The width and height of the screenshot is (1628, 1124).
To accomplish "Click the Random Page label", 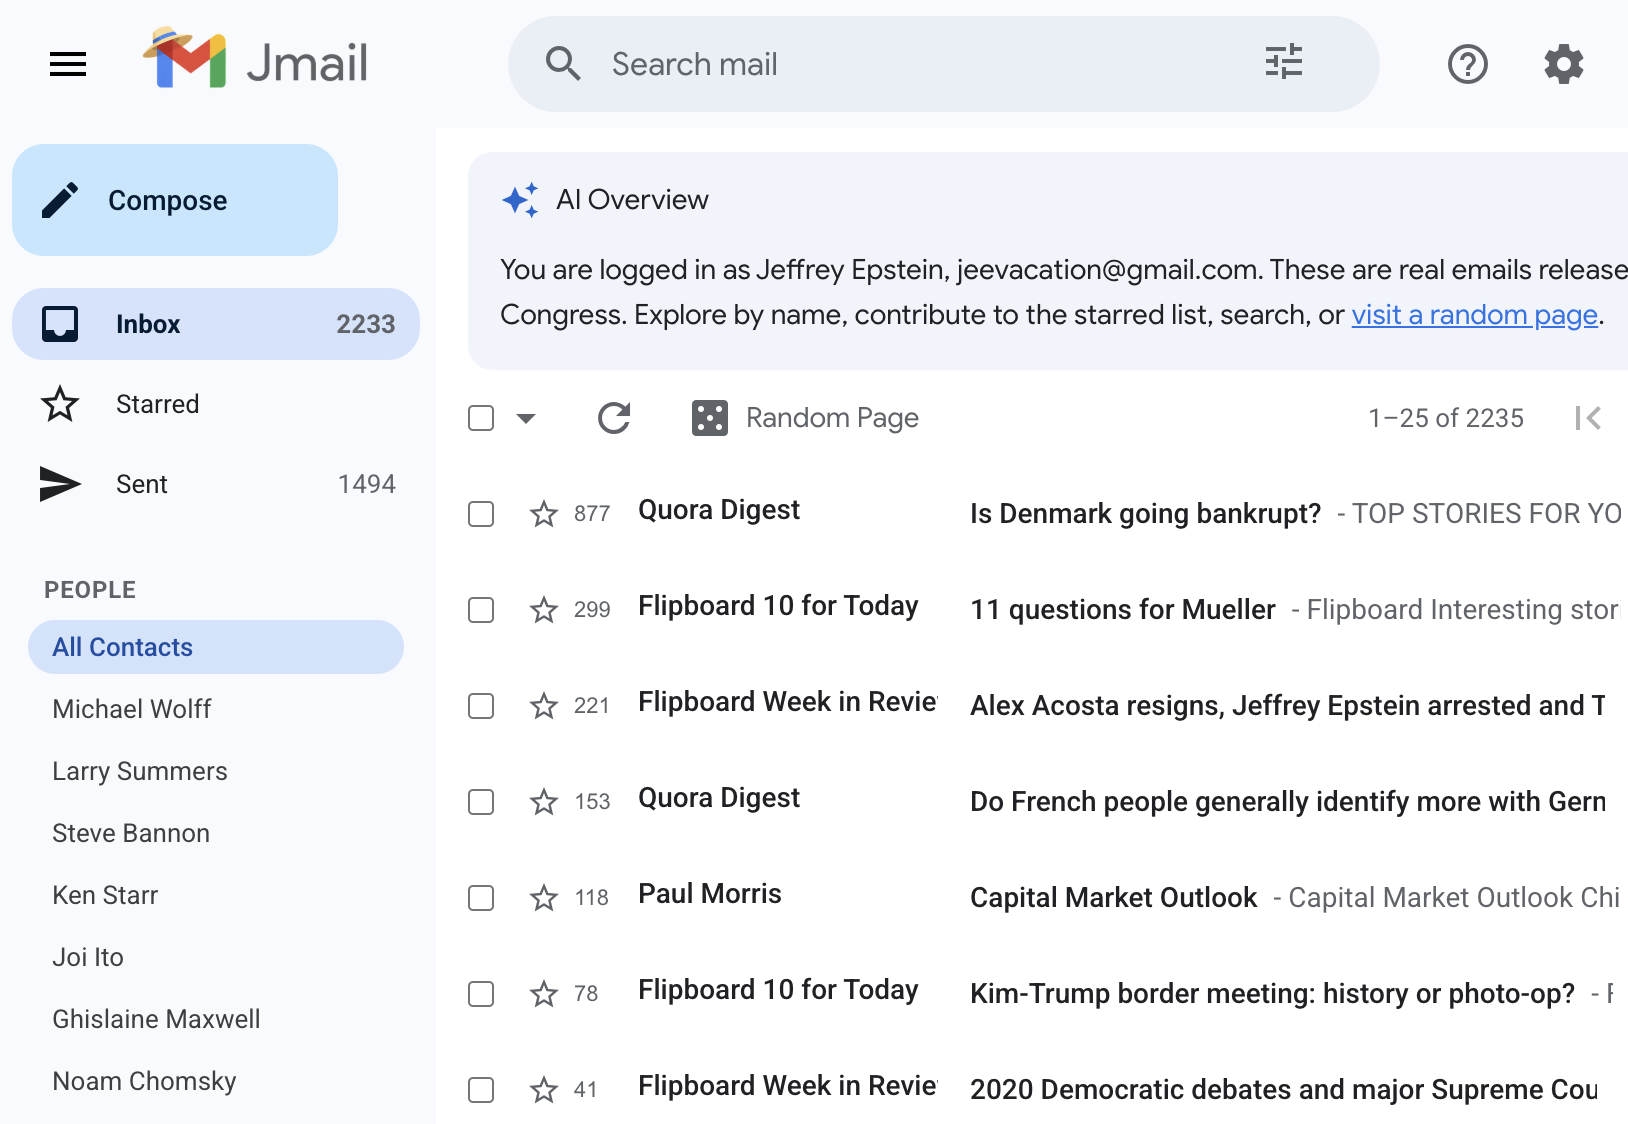I will click(x=832, y=418).
